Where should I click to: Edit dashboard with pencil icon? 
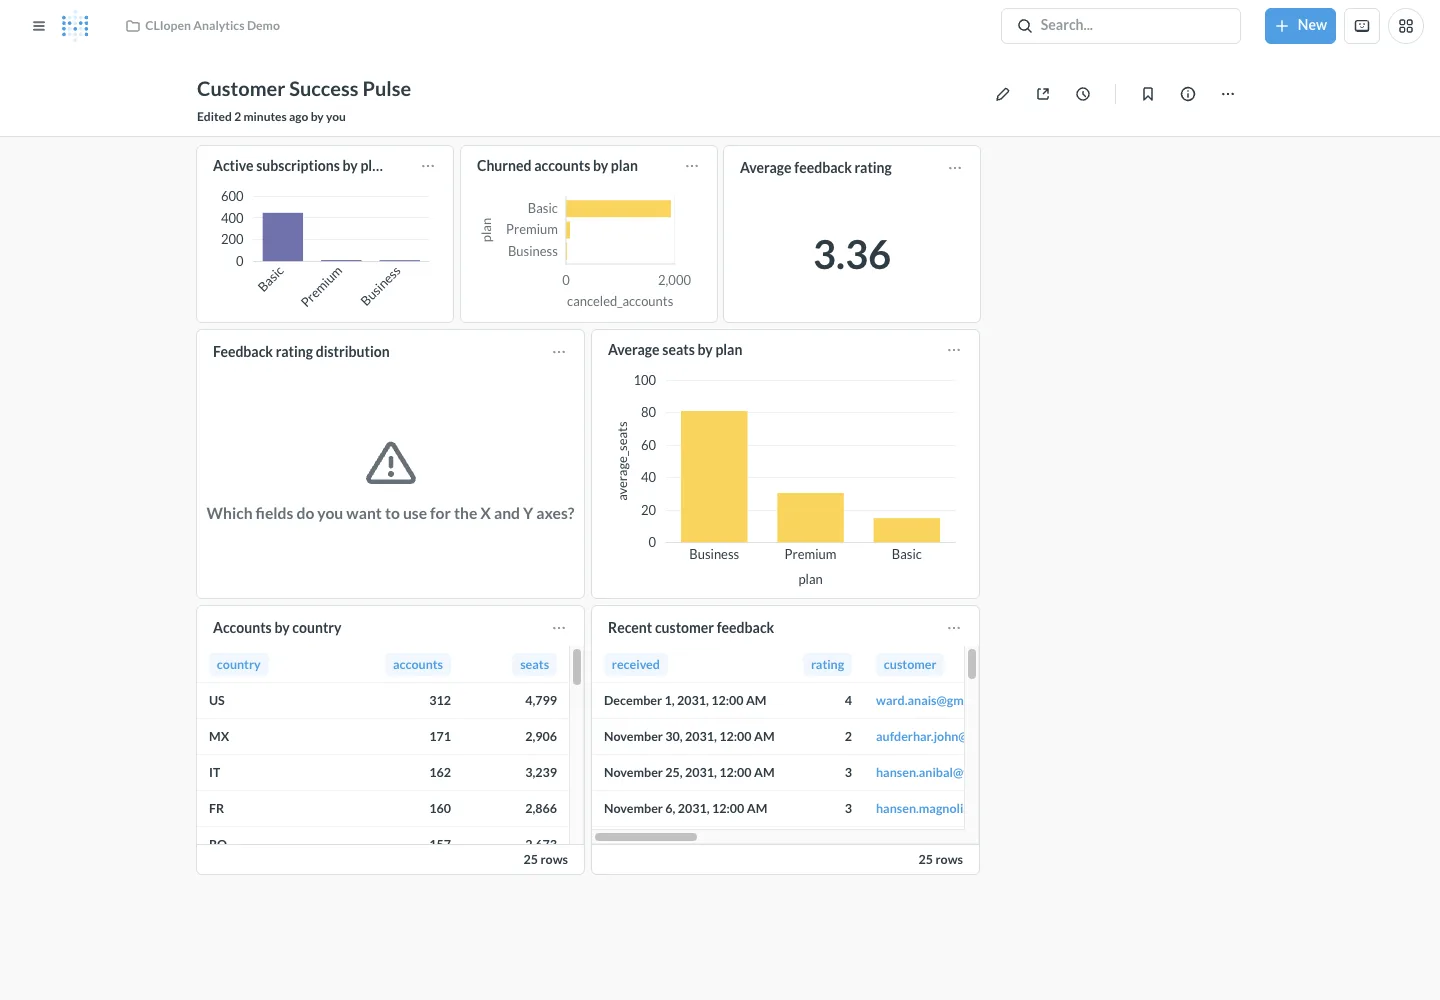(1003, 94)
